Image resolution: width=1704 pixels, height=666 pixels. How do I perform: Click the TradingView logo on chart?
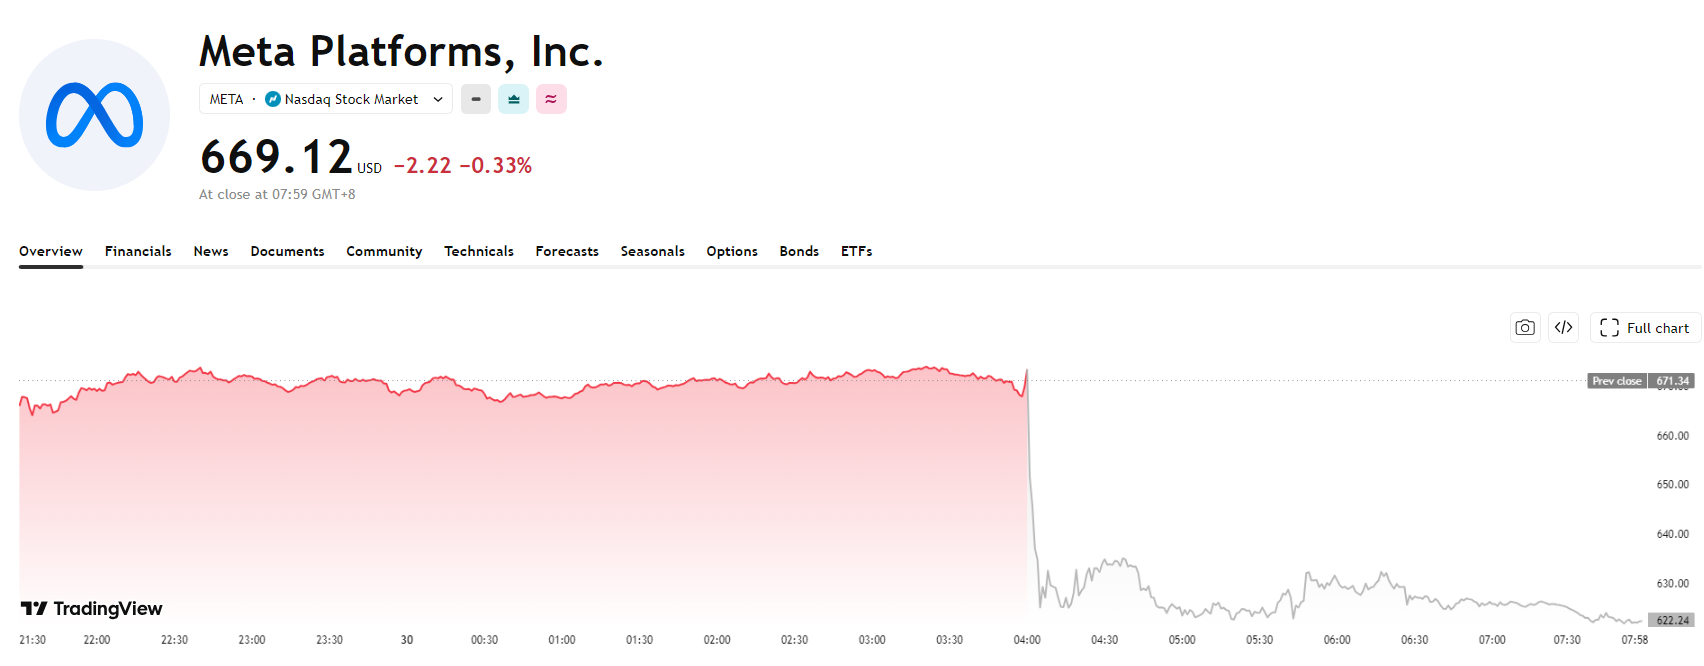[92, 609]
